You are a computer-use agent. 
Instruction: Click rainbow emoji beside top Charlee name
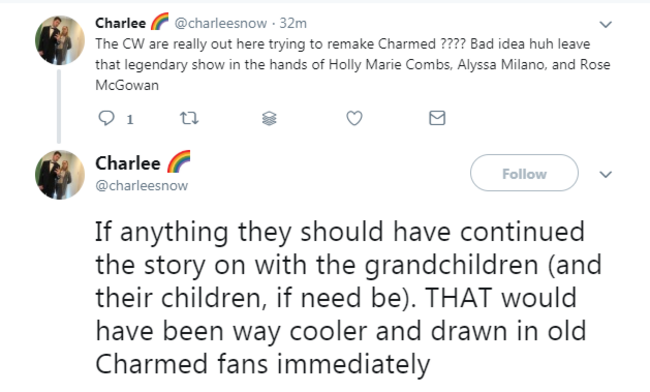(159, 21)
